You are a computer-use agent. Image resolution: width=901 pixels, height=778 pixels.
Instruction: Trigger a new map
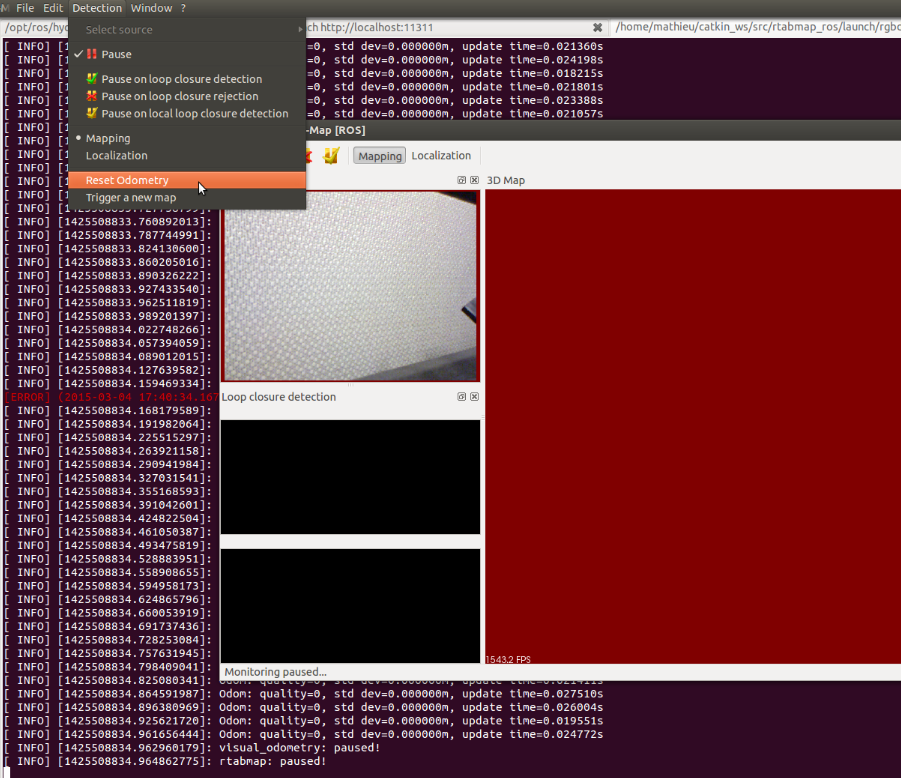point(130,197)
